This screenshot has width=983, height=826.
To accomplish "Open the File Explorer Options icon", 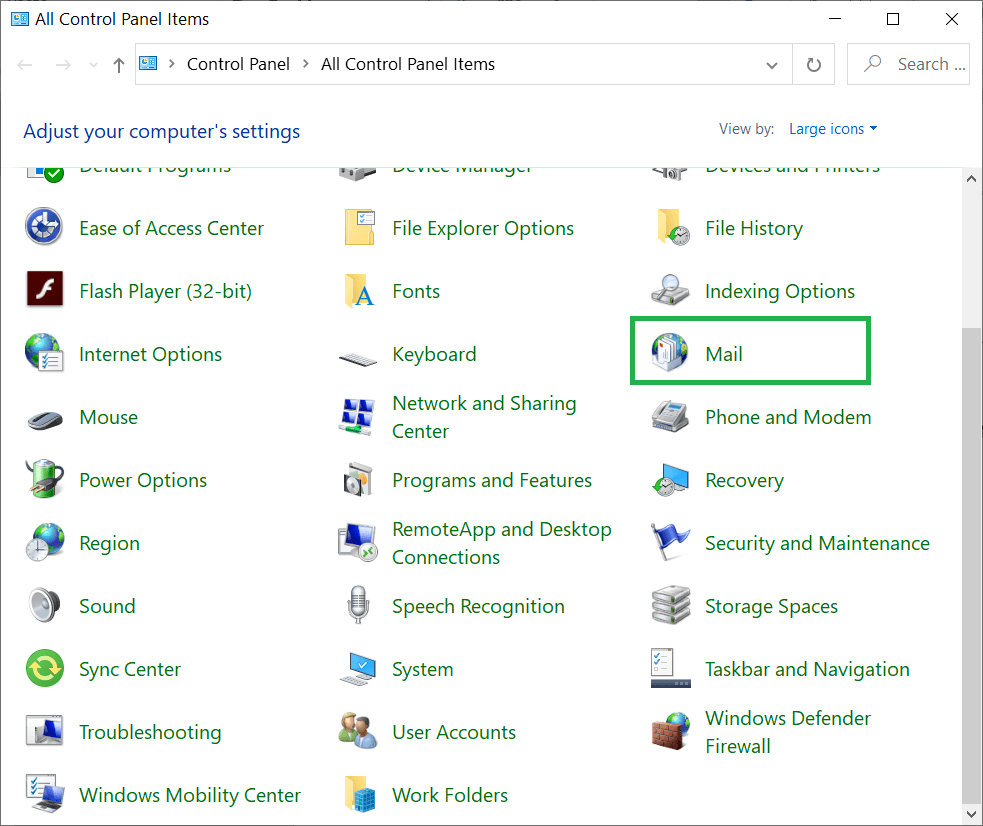I will coord(359,227).
